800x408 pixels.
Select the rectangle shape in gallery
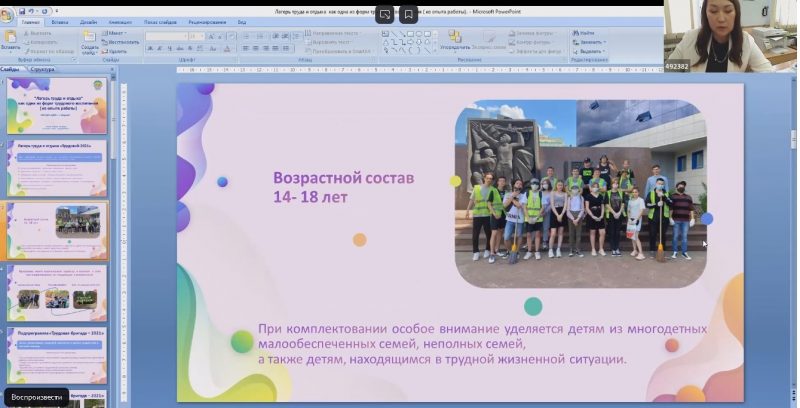(x=411, y=34)
